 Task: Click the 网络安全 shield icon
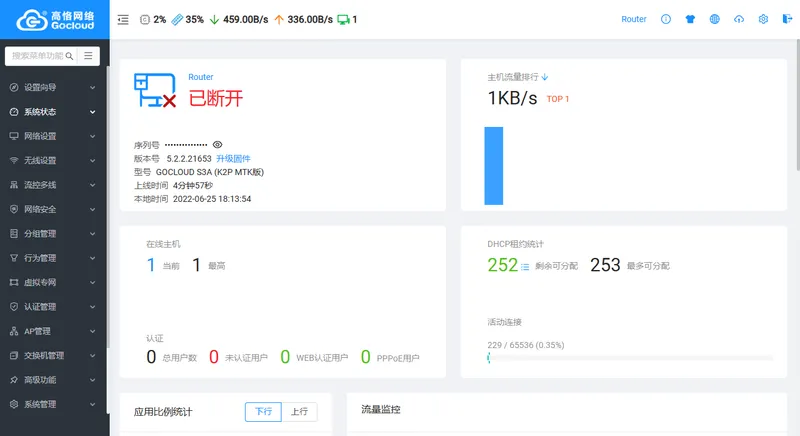click(14, 209)
